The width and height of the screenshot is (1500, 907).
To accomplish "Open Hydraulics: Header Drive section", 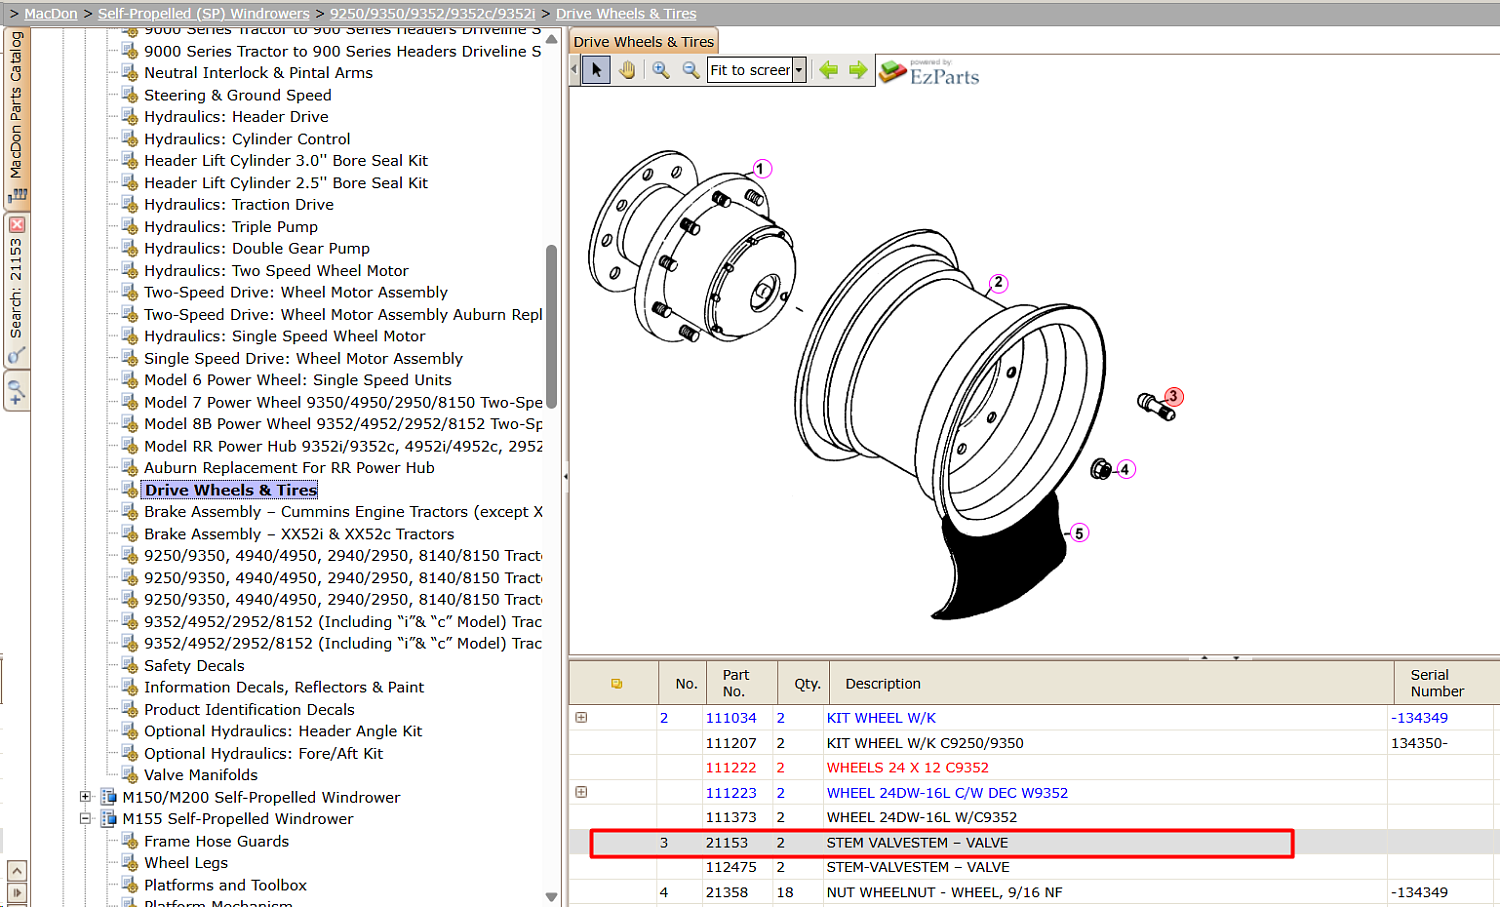I will (236, 117).
